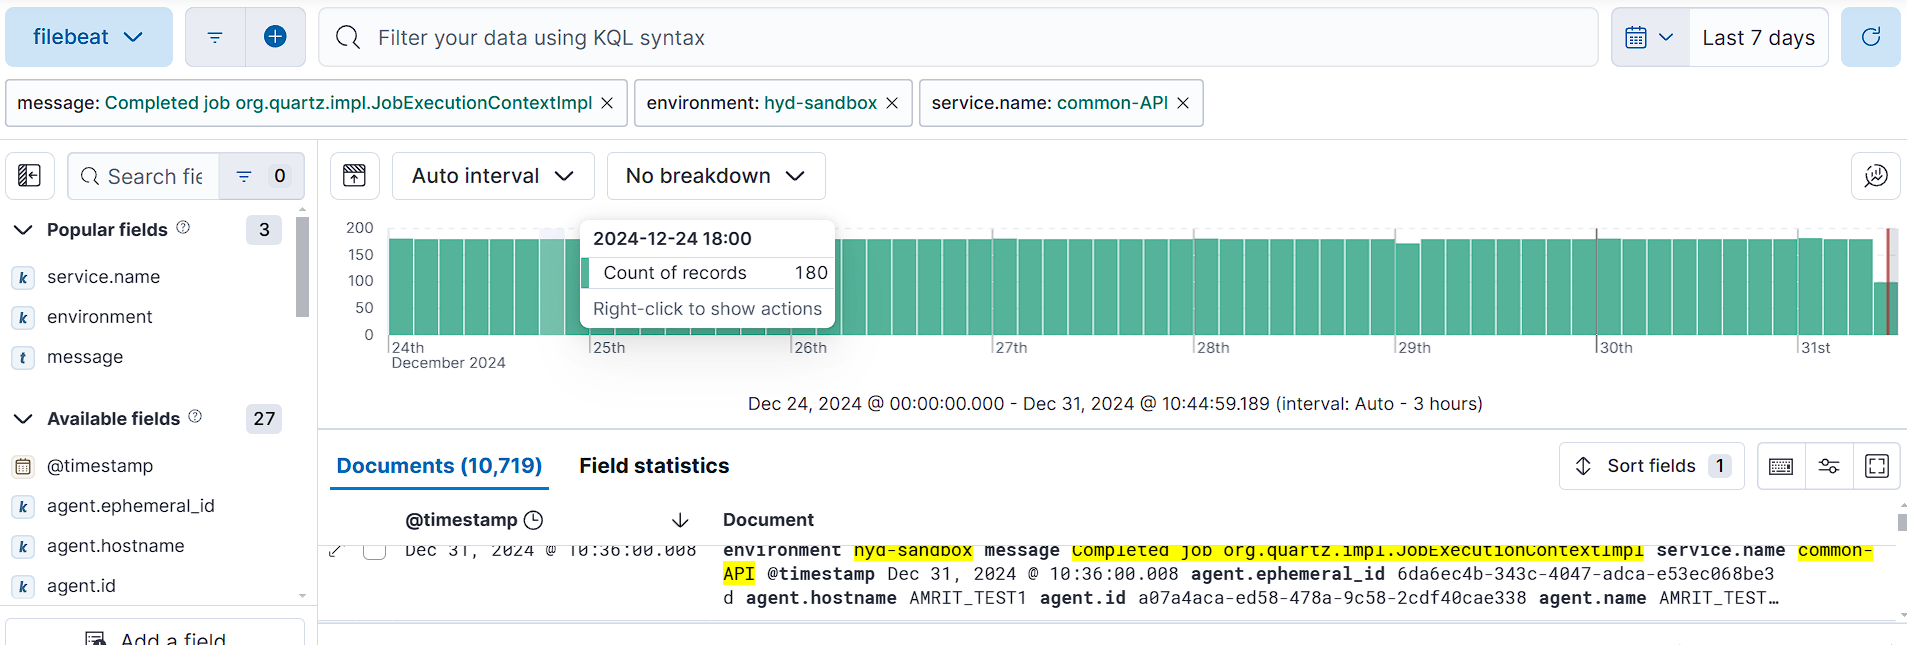
Task: Switch to the Field statistics tab
Action: tap(654, 466)
